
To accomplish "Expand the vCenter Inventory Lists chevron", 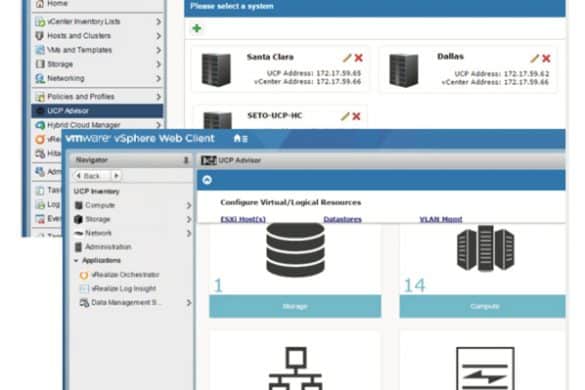I will coord(158,22).
